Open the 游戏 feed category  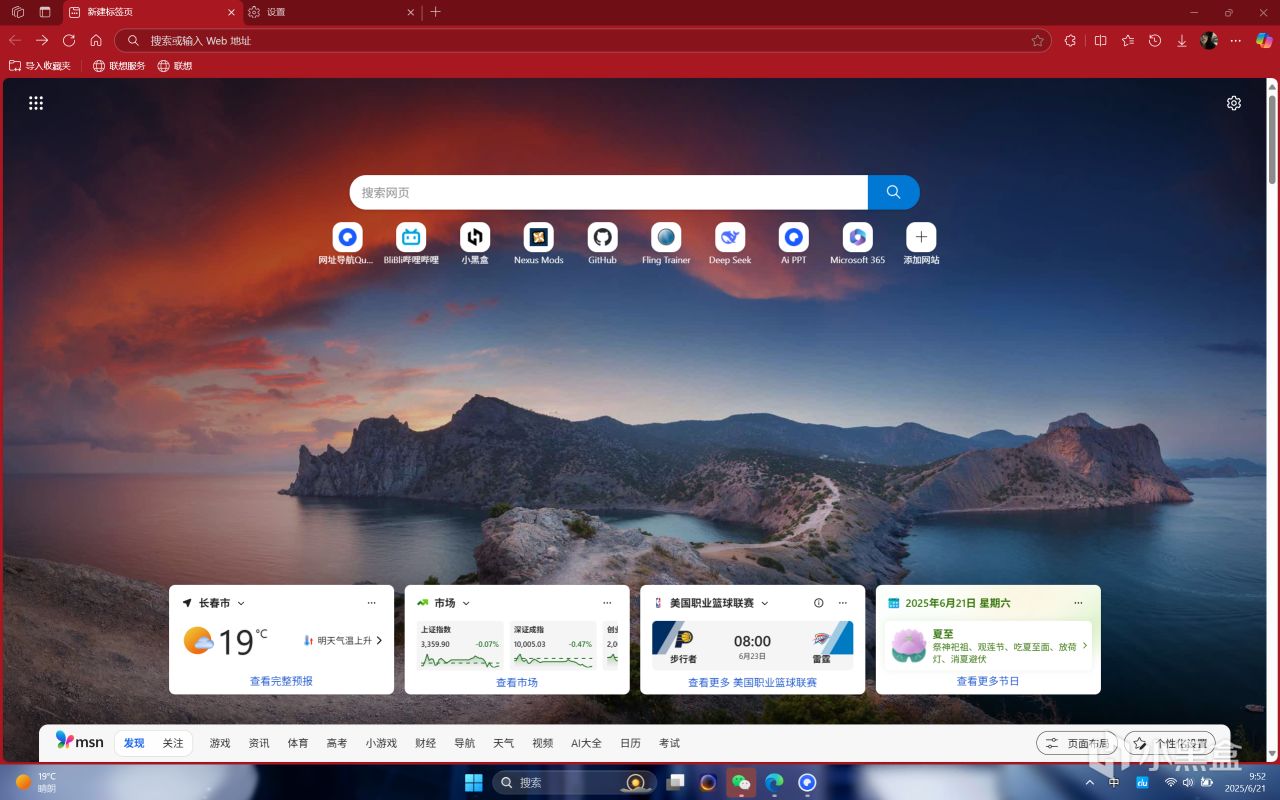click(x=220, y=743)
